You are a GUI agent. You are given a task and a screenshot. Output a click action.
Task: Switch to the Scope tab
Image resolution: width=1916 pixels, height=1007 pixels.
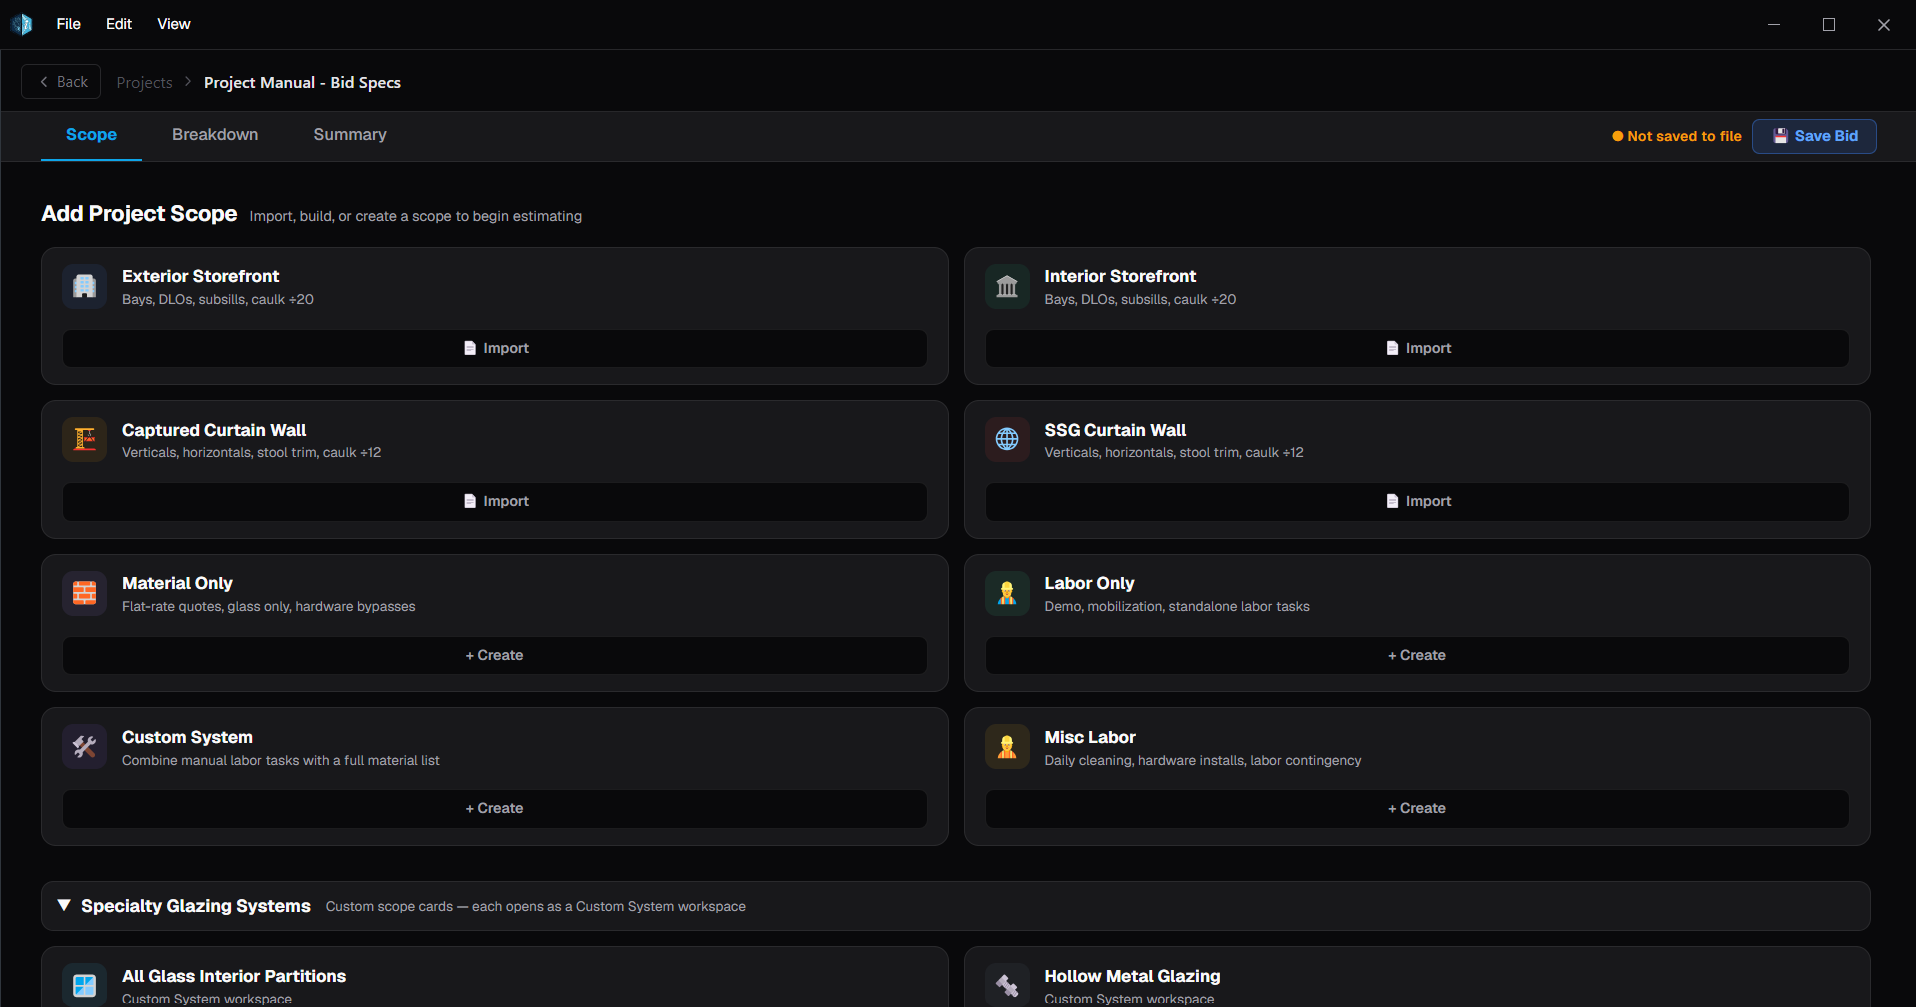point(91,135)
